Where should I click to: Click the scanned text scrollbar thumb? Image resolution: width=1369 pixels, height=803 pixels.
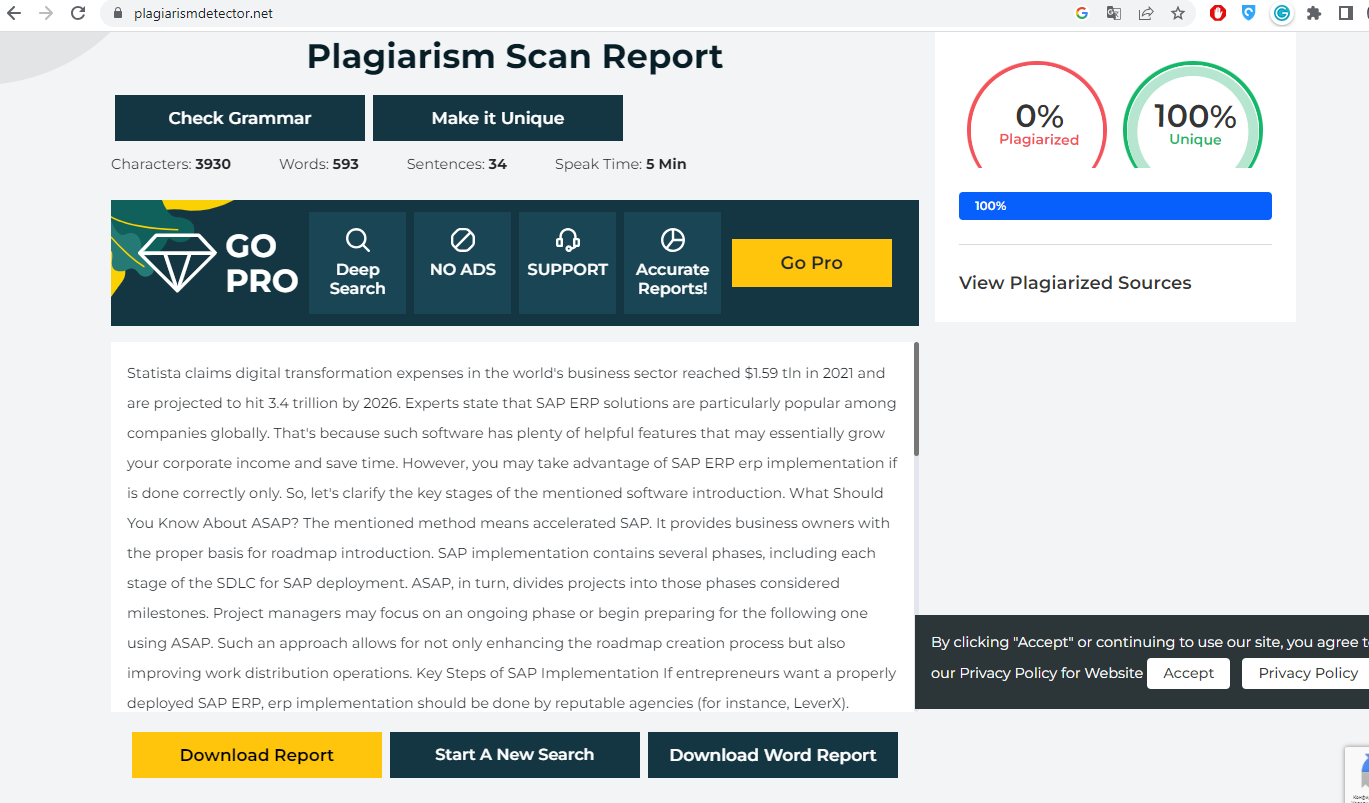916,398
